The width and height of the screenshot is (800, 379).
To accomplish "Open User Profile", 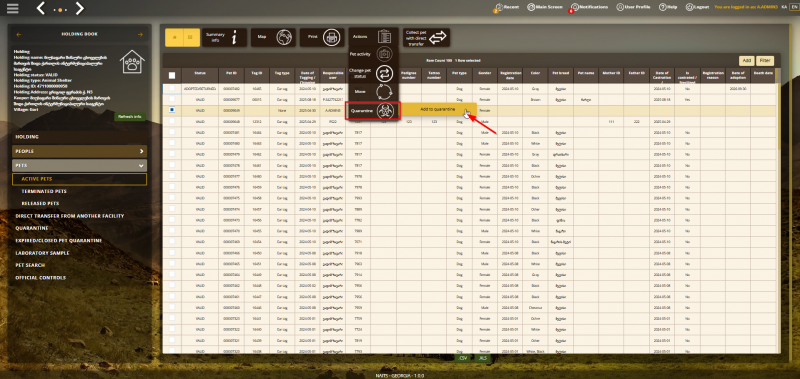I will tap(633, 7).
